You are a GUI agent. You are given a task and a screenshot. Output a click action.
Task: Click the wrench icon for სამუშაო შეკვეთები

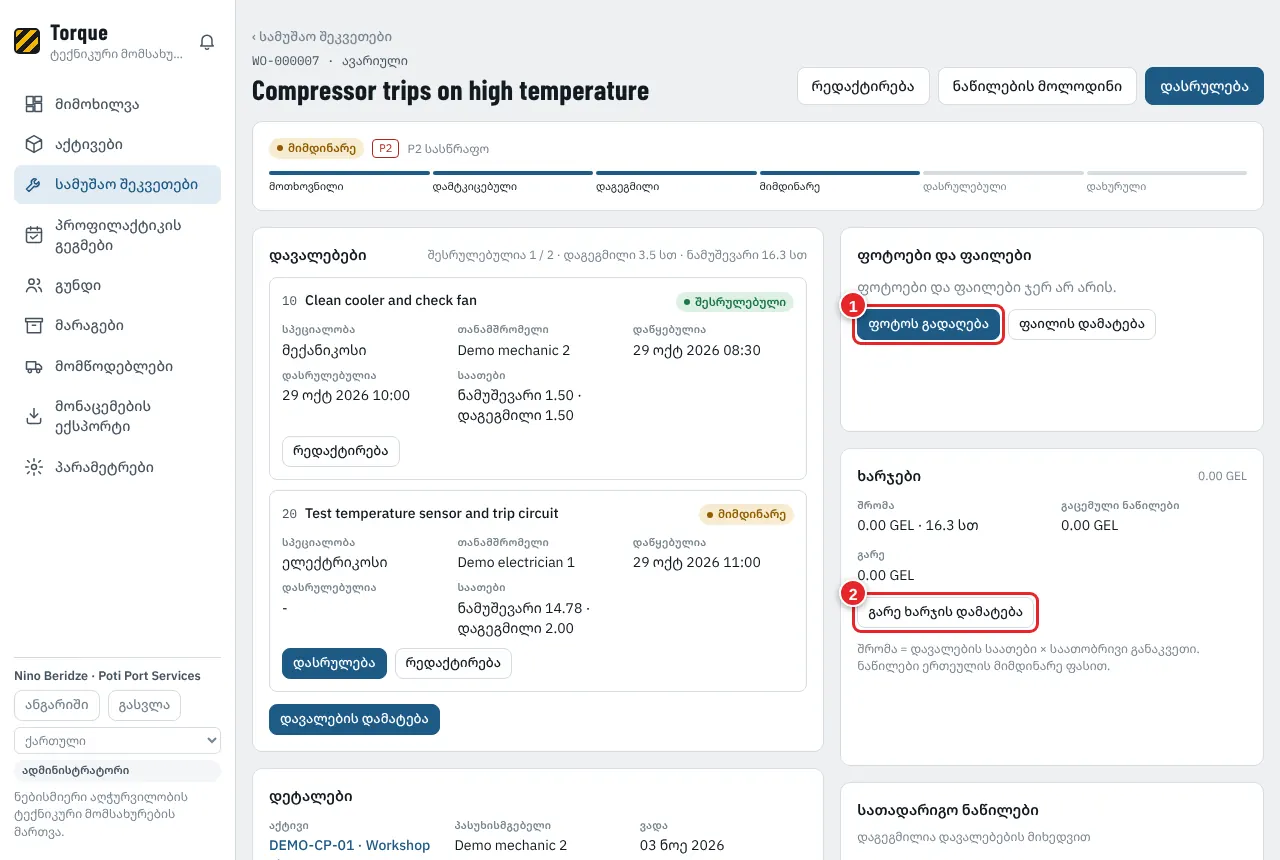click(x=34, y=185)
